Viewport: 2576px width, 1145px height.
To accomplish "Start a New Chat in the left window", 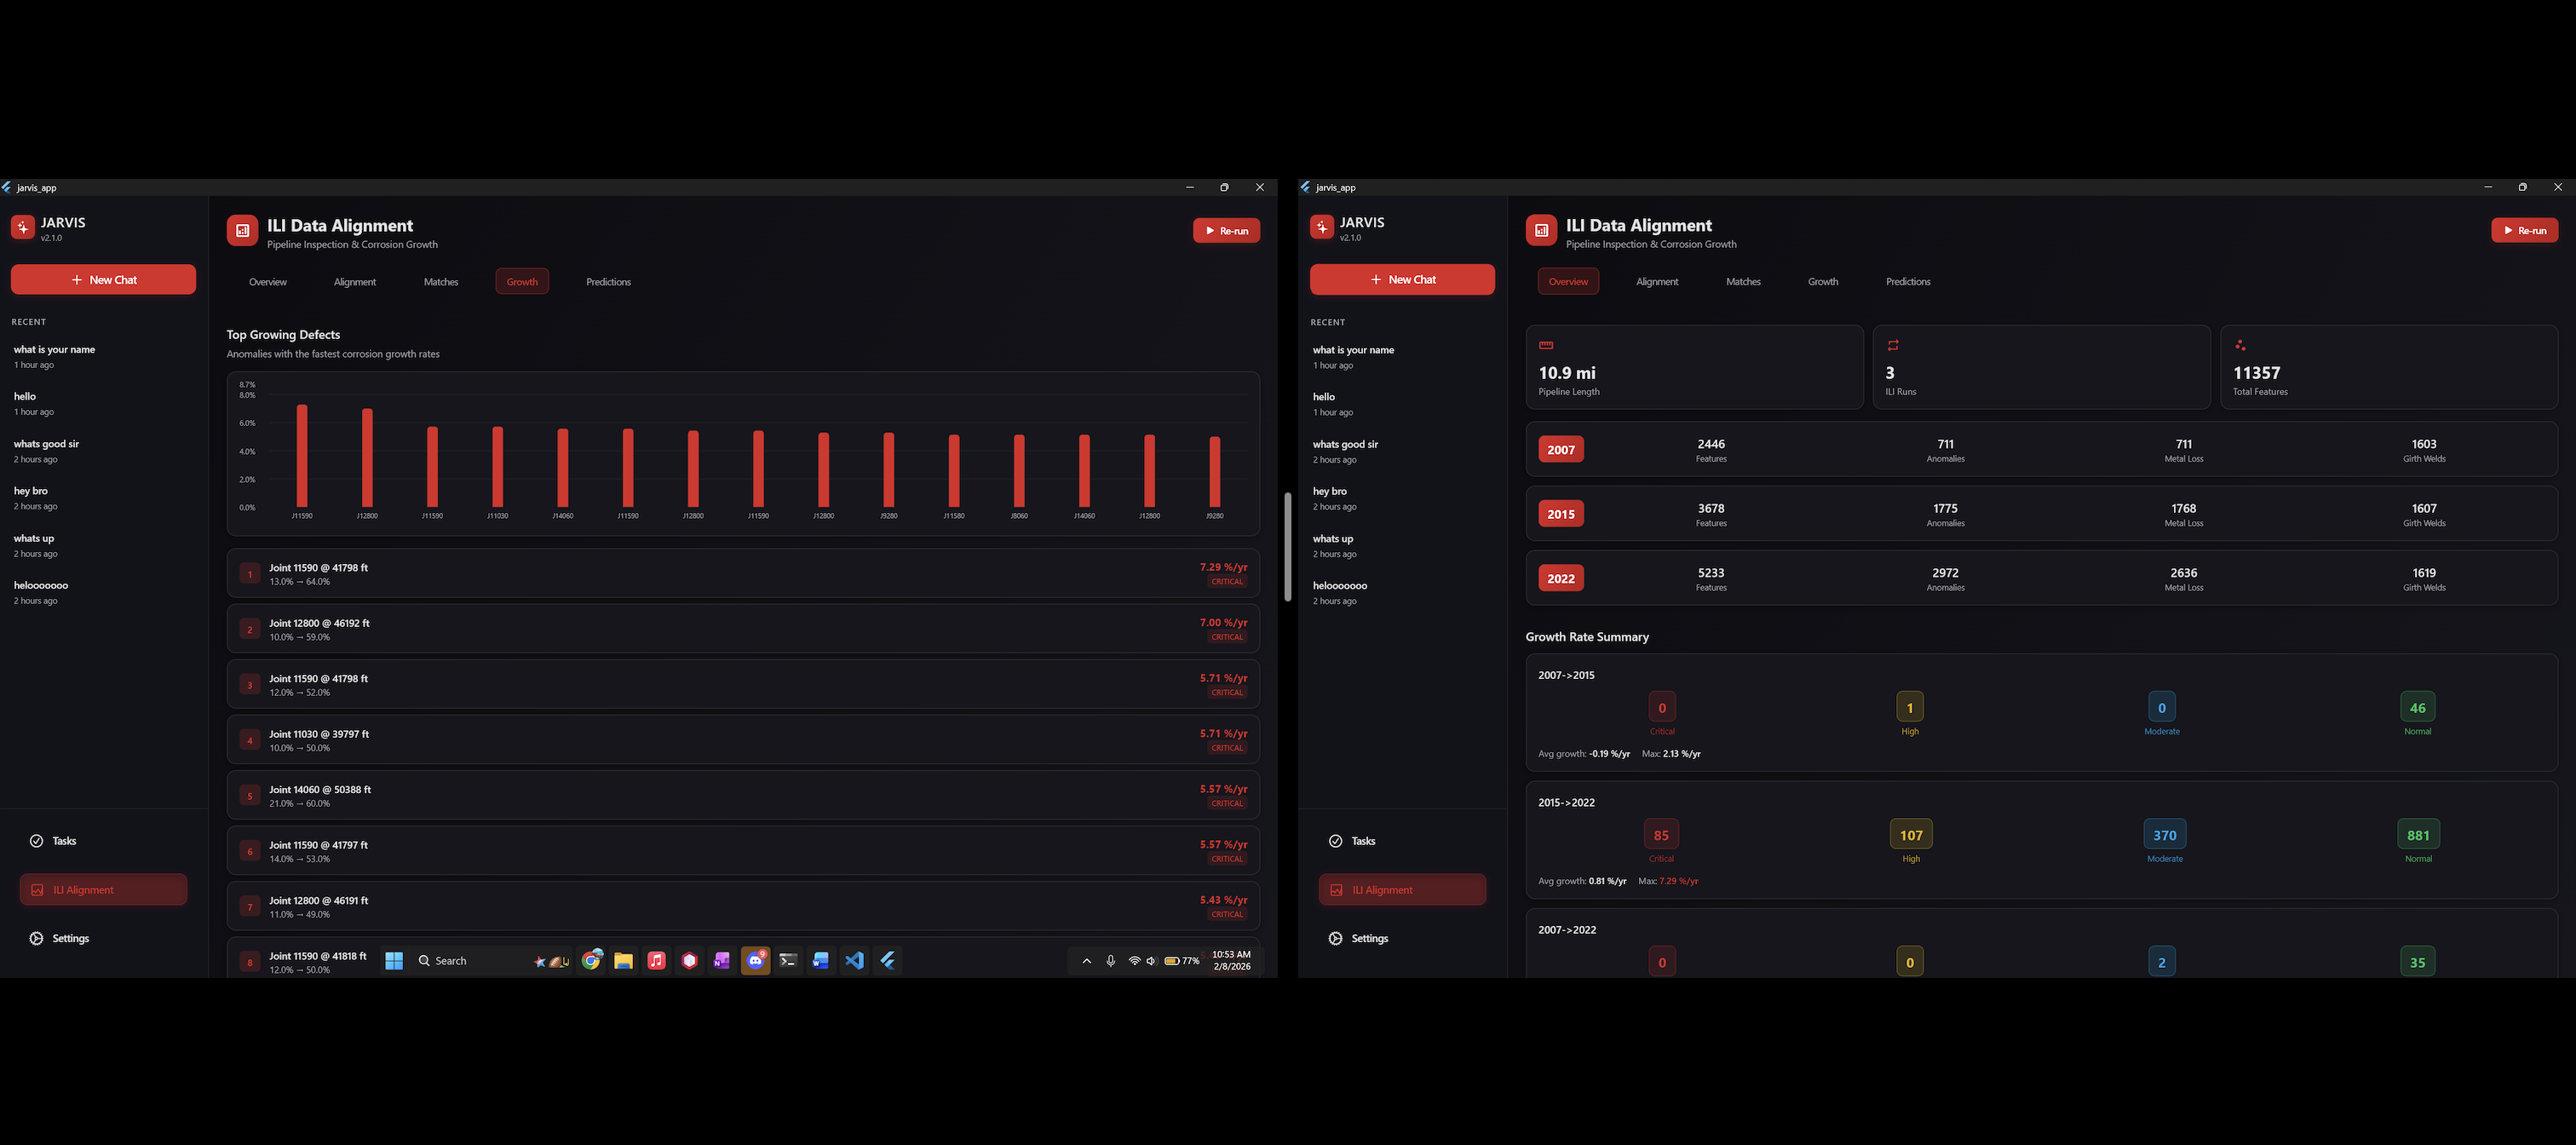I will 104,280.
